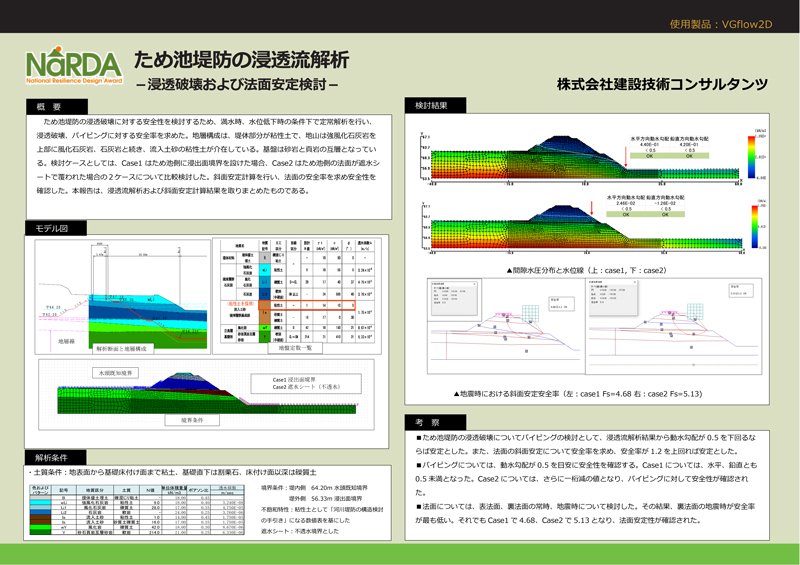The height and width of the screenshot is (565, 800).
Task: Open the 地盤定数一覧 table figure
Action: click(297, 296)
